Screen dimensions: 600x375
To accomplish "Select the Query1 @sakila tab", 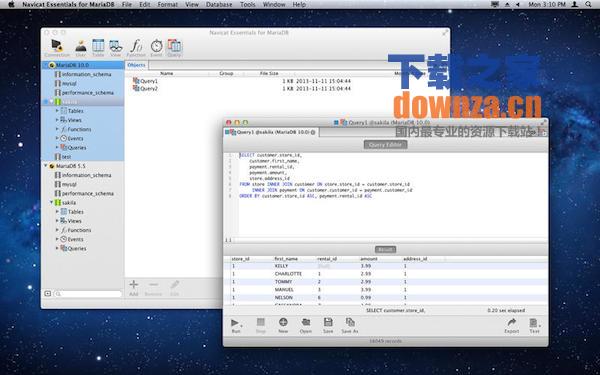I will (x=271, y=132).
